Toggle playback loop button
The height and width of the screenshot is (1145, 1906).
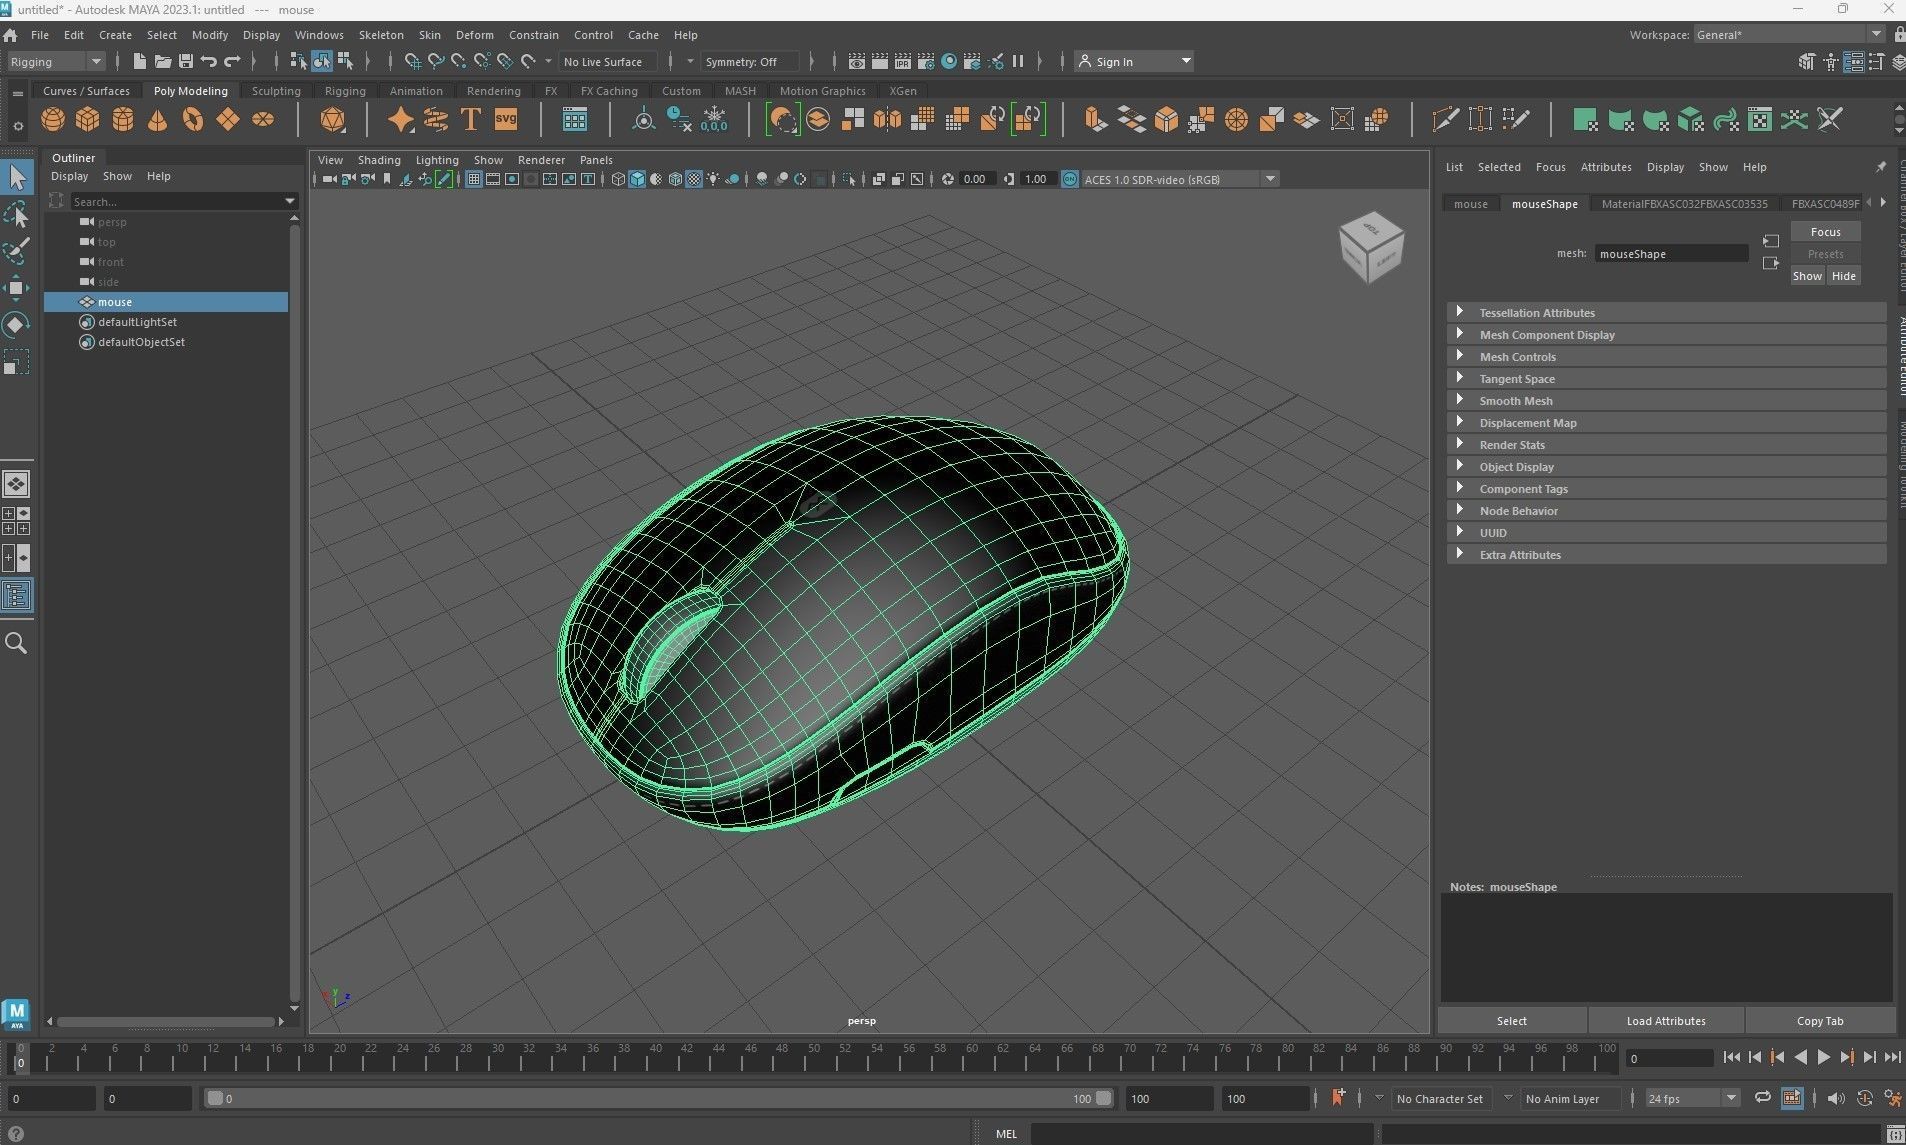(x=1762, y=1098)
